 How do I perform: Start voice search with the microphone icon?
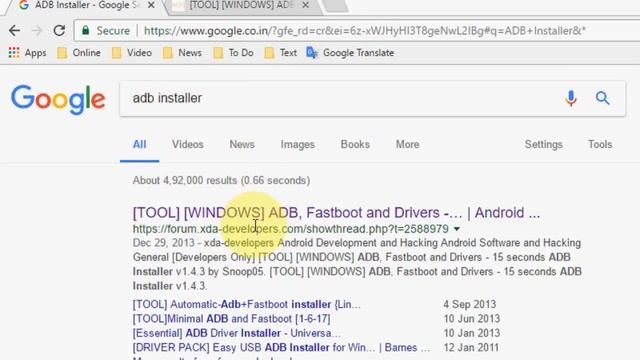click(x=571, y=98)
